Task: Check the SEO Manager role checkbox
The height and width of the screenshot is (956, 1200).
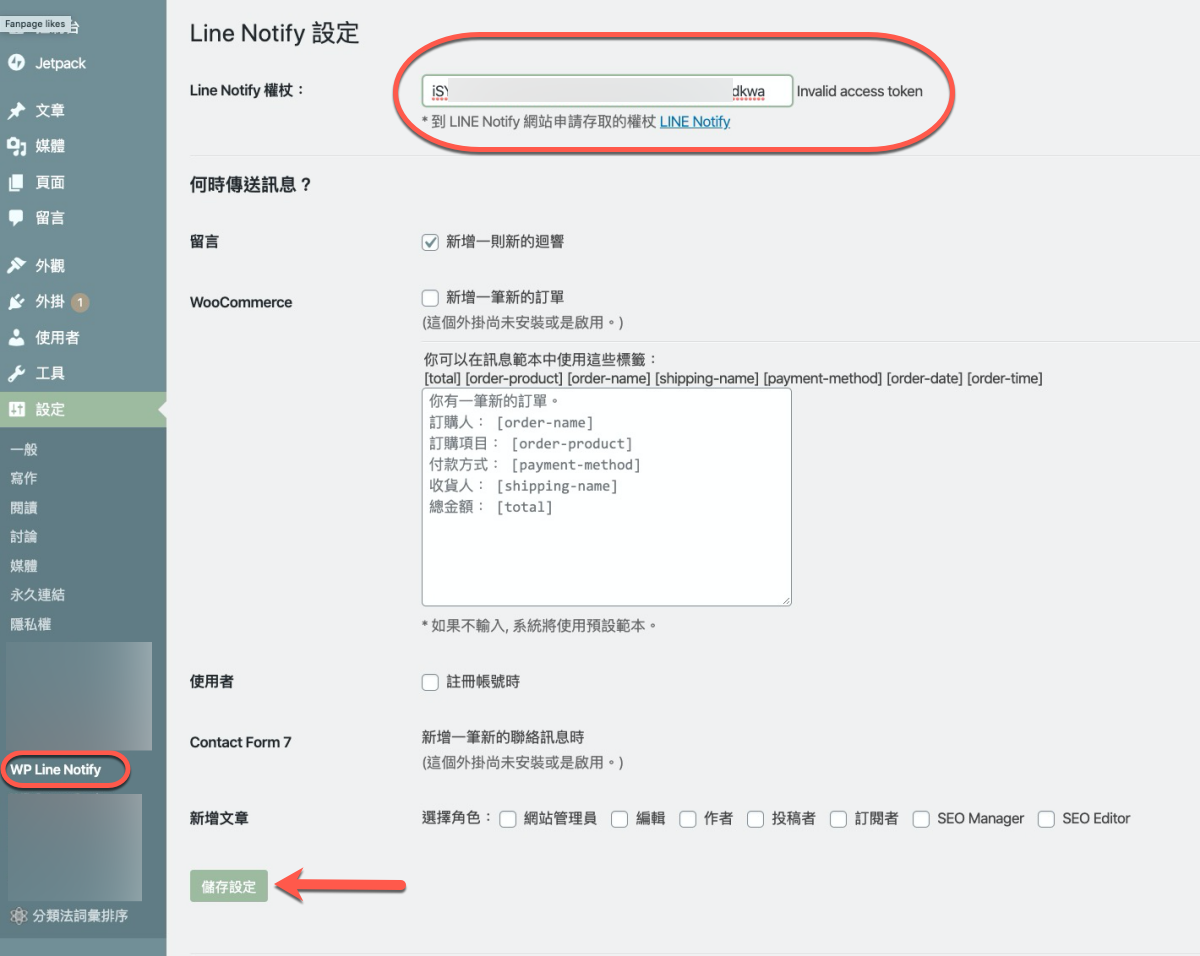Action: click(x=921, y=819)
